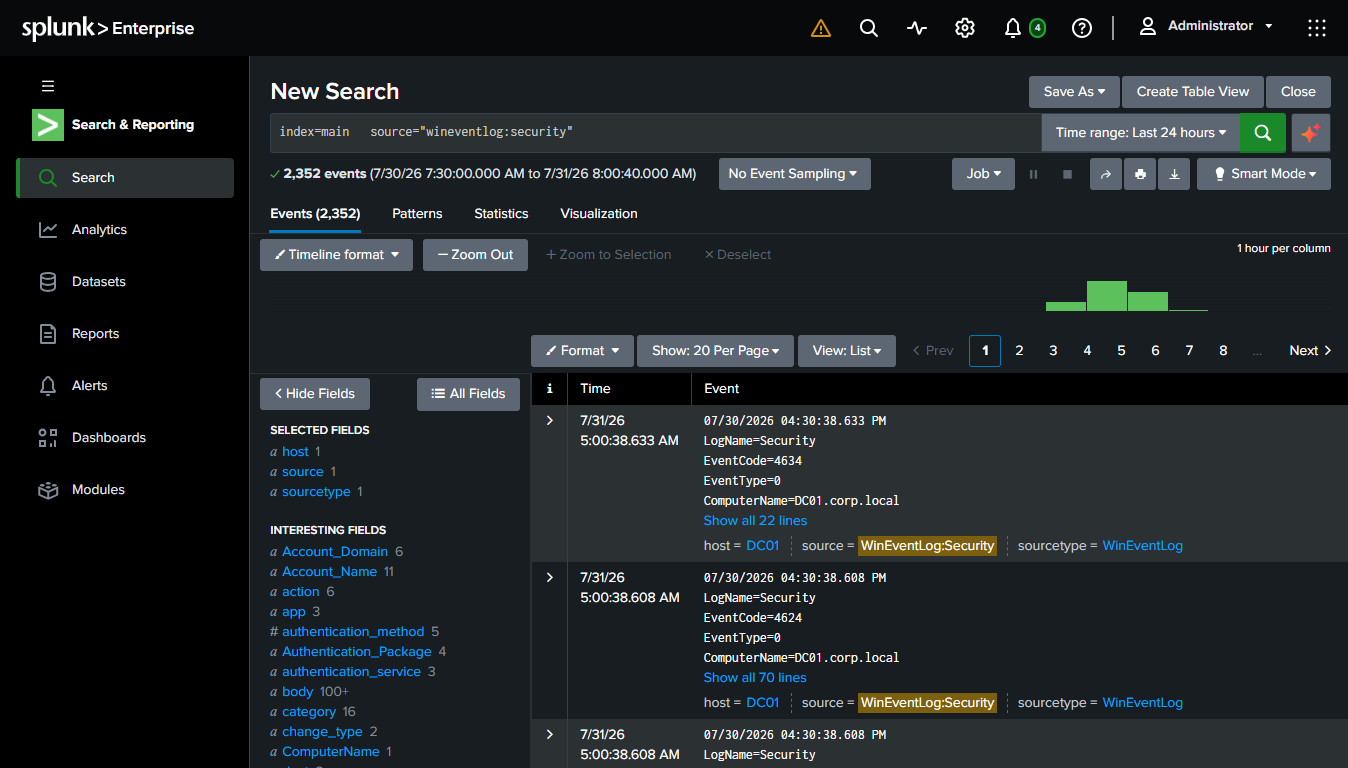This screenshot has width=1348, height=768.
Task: Switch to the Statistics tab
Action: click(501, 214)
